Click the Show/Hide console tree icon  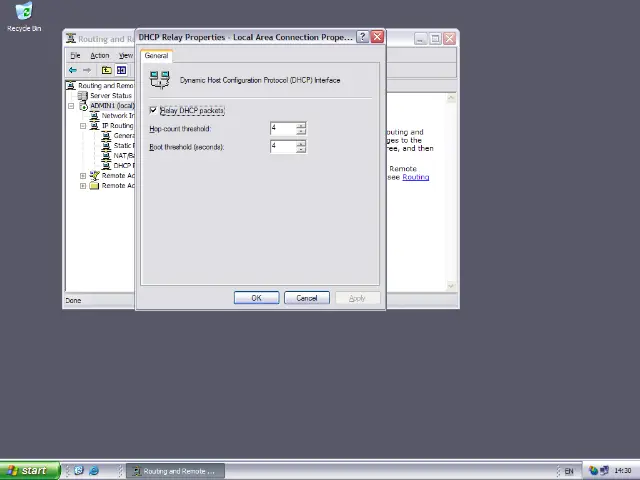point(121,70)
